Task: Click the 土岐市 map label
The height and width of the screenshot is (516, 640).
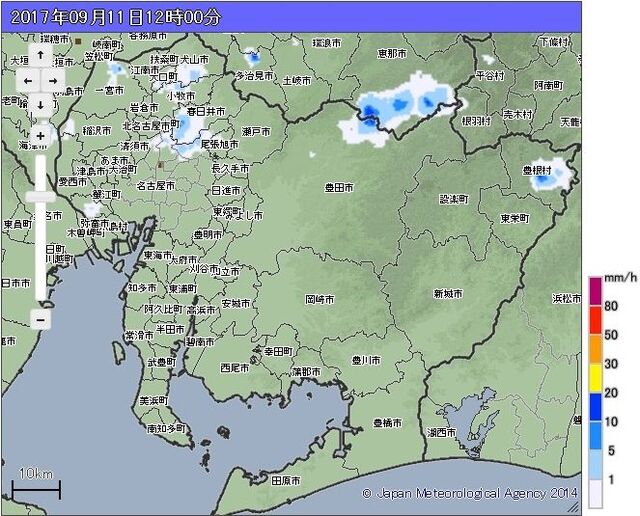Action: [297, 81]
